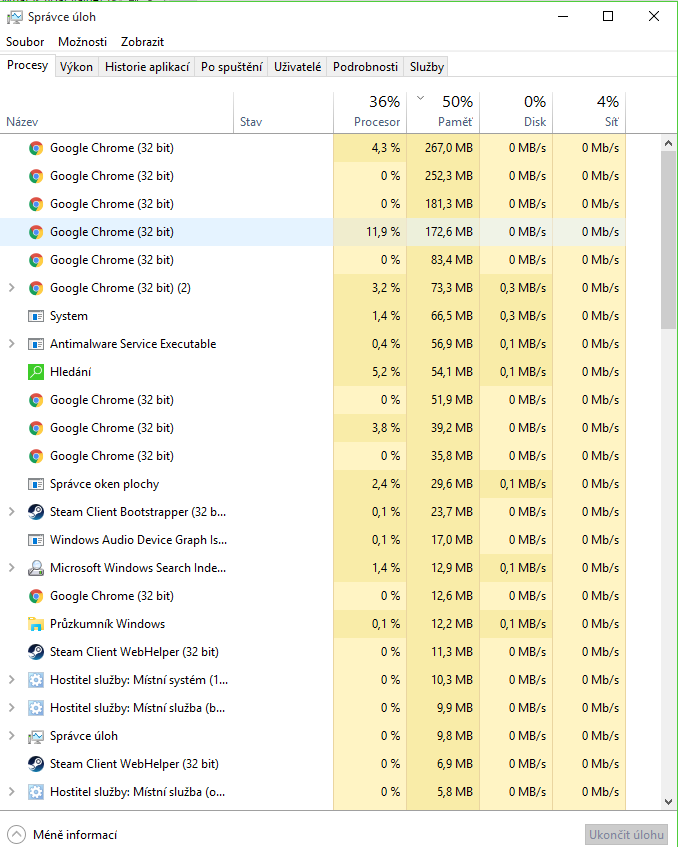Expand the Antimalware Service Executable row

pos(12,344)
